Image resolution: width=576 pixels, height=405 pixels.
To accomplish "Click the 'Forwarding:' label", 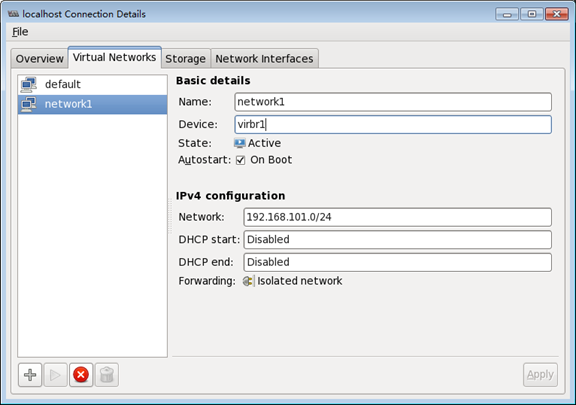I will click(x=207, y=281).
